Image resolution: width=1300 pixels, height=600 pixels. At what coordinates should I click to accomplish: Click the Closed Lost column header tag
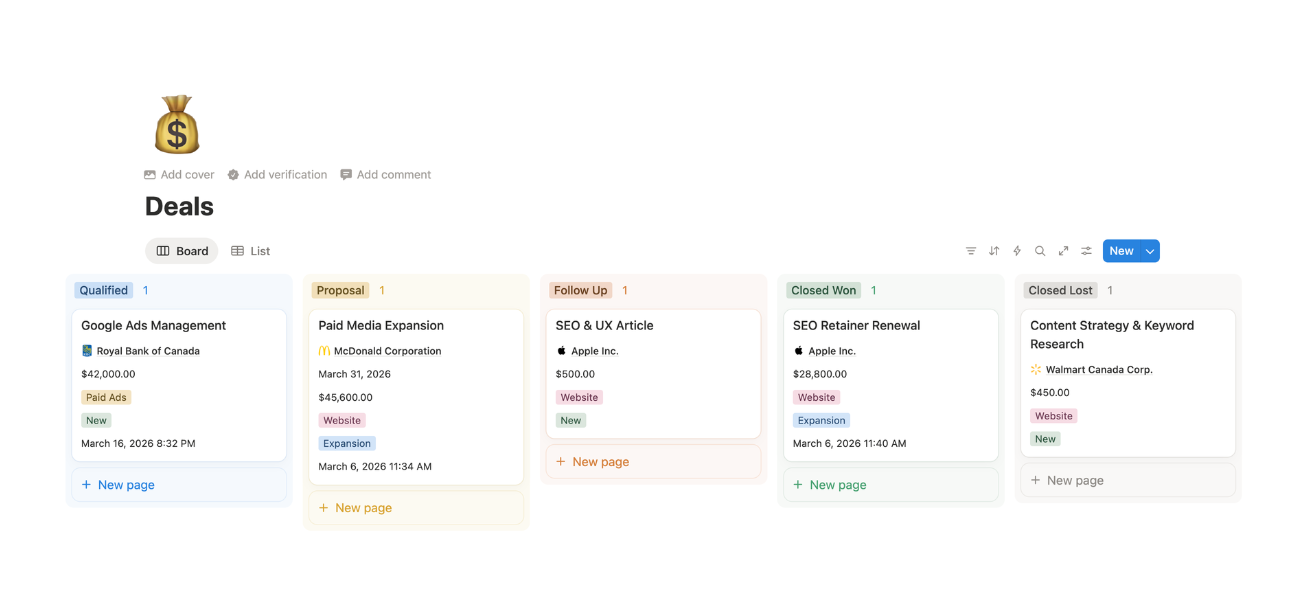pyautogui.click(x=1060, y=291)
